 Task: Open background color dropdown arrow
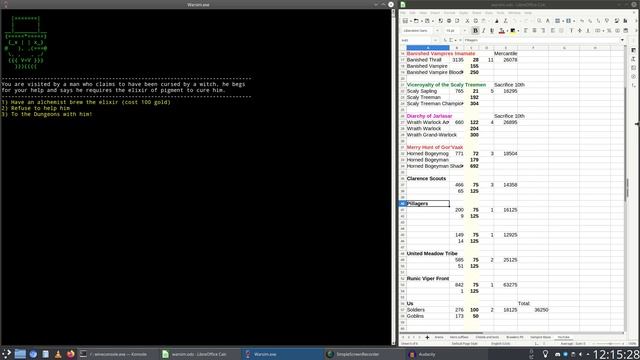(x=518, y=31)
